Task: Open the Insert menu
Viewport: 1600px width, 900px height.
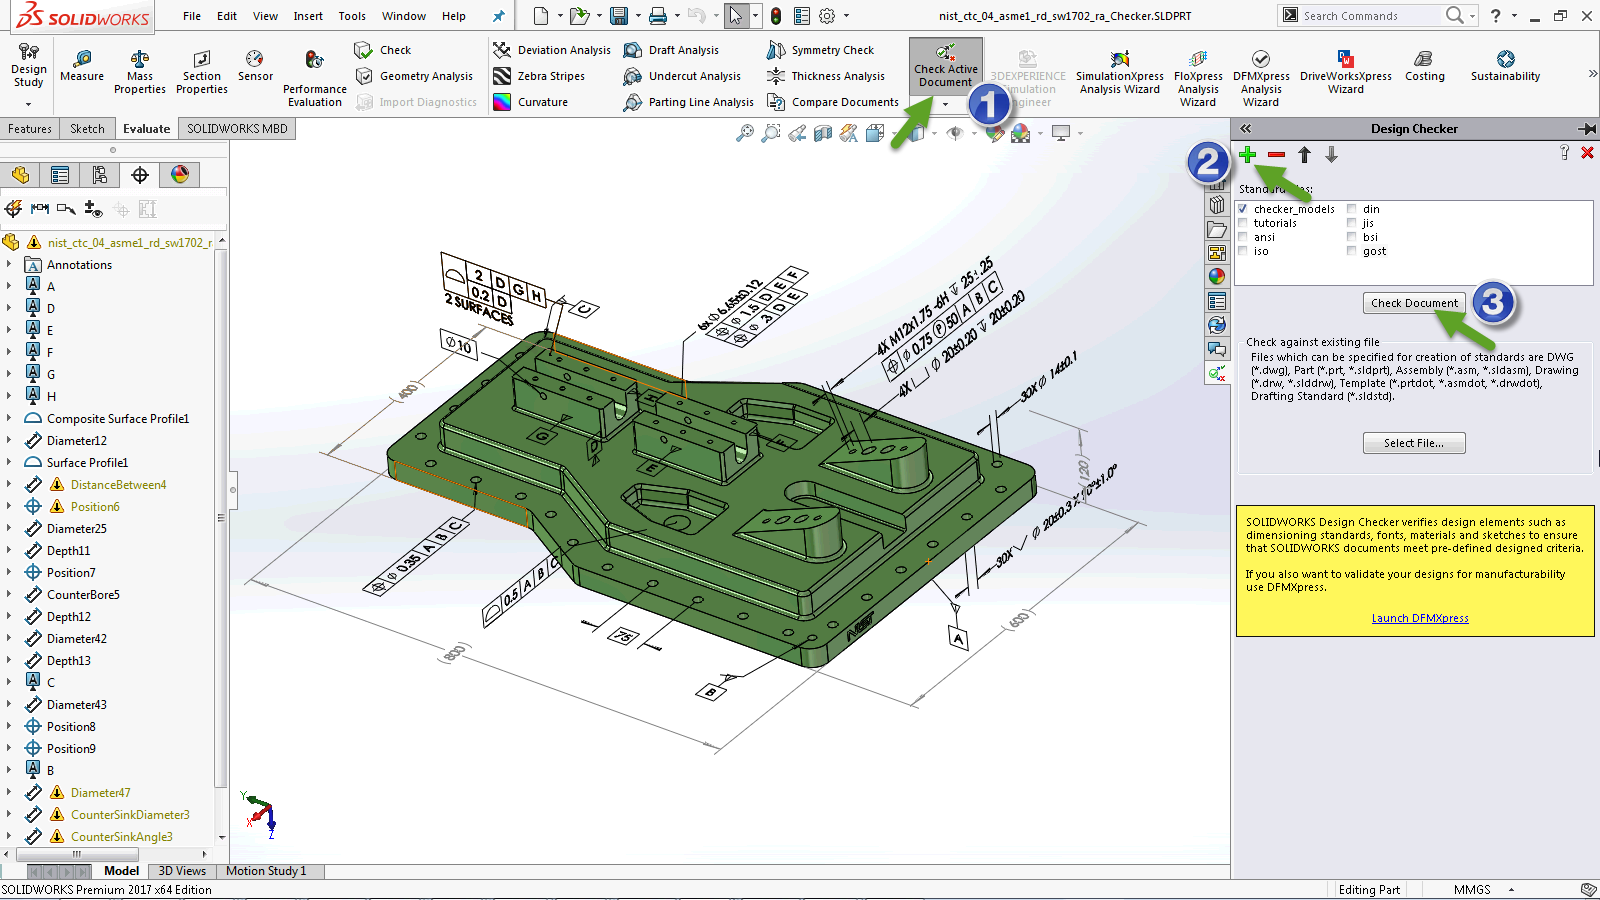Action: 308,16
